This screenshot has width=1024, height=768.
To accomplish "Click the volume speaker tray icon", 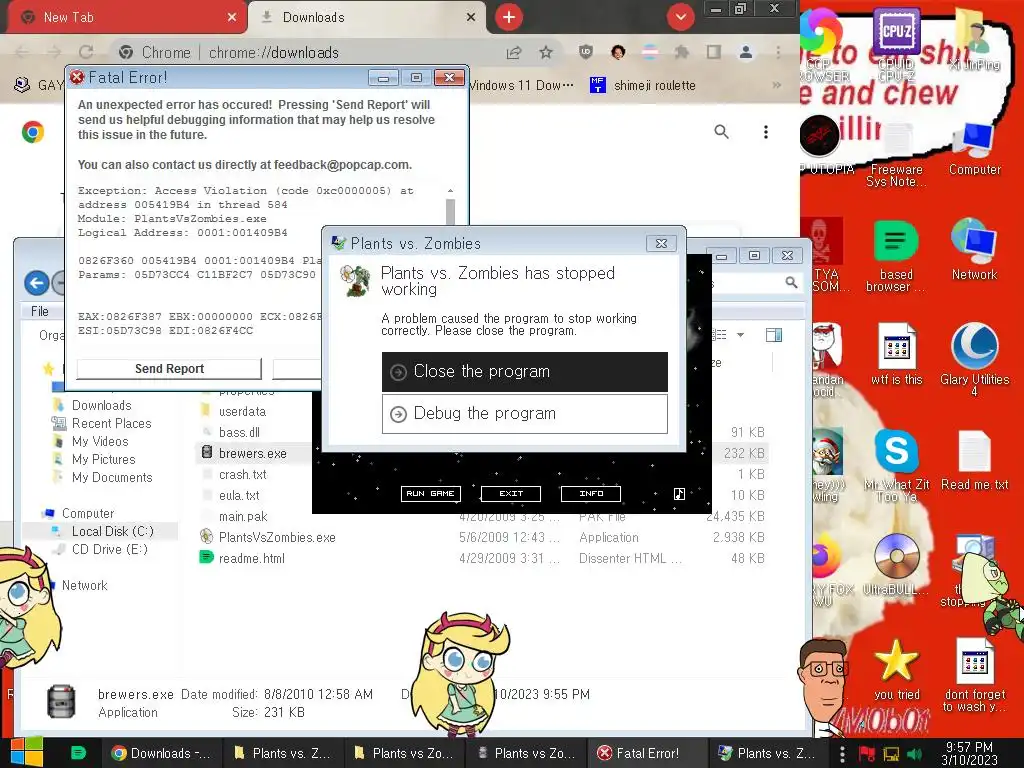I will coord(915,754).
